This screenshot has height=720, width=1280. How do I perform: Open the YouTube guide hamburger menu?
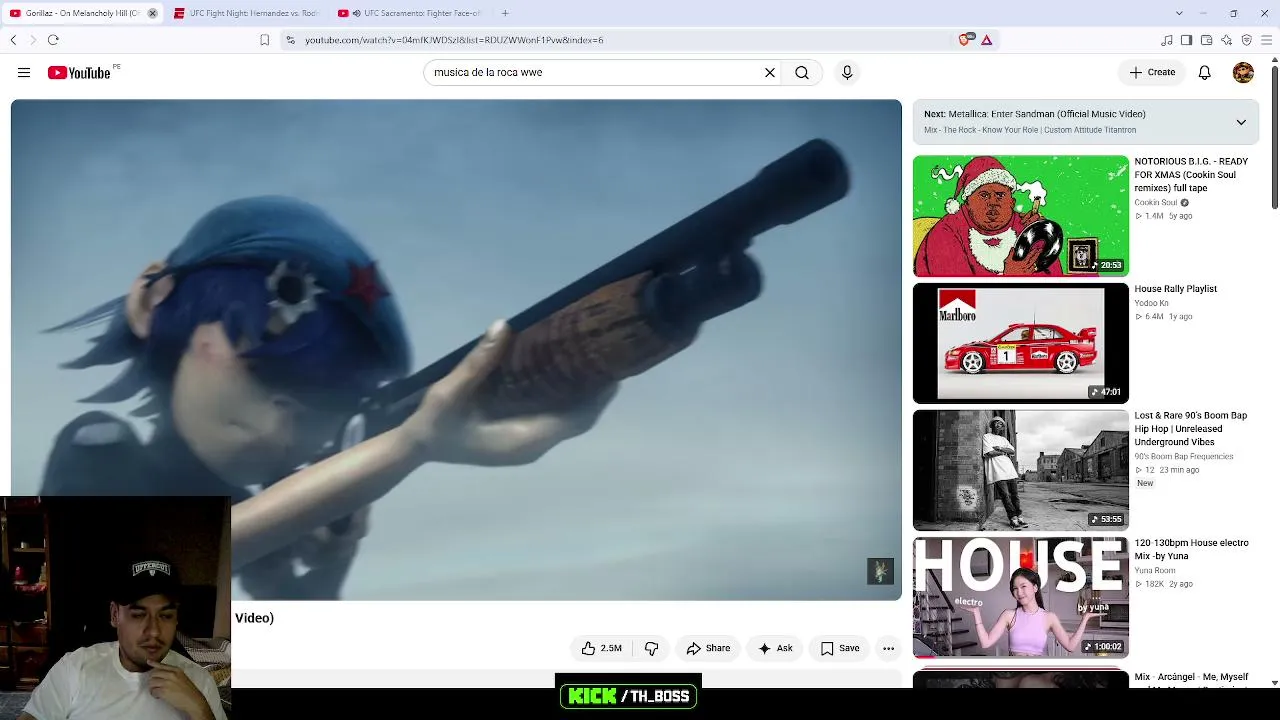coord(24,72)
